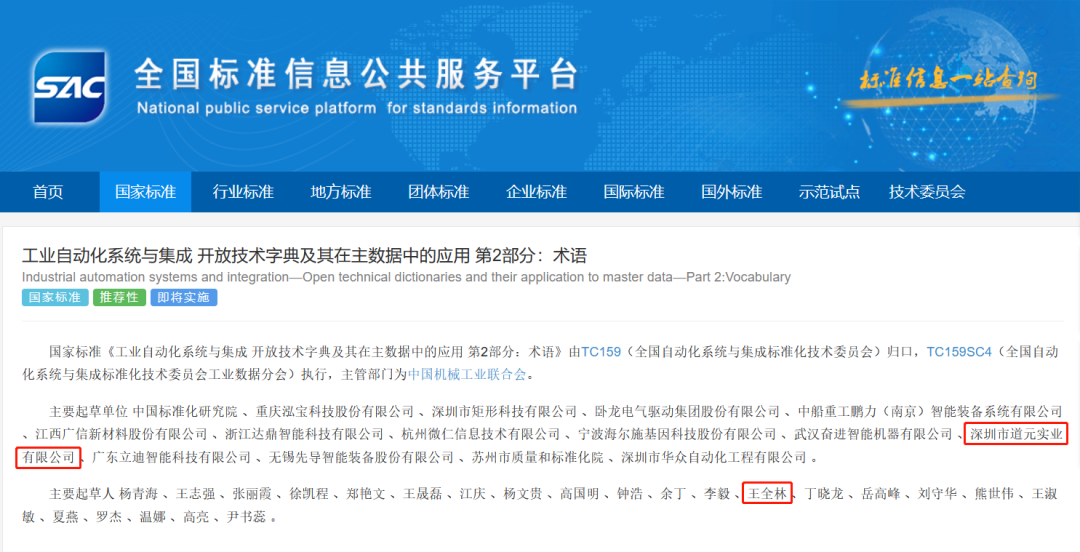Open 国外标准 navigation item

tap(731, 192)
